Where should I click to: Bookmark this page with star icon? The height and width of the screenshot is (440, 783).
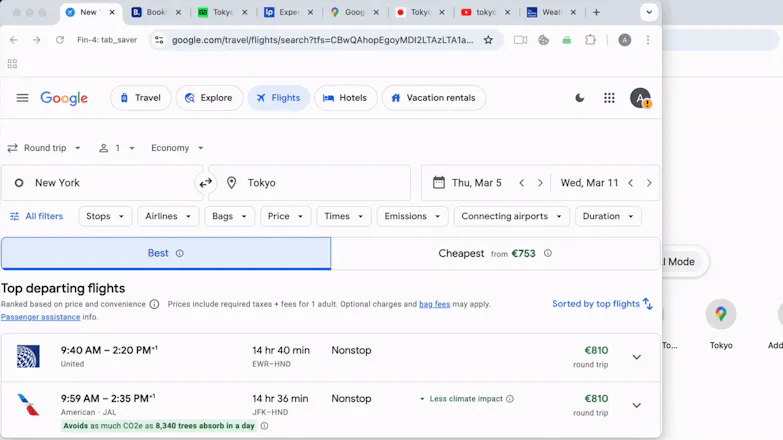[488, 40]
